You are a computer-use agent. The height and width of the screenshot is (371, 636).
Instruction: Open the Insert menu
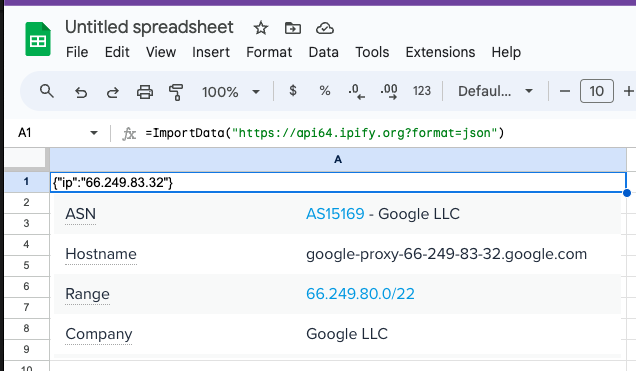(x=211, y=52)
